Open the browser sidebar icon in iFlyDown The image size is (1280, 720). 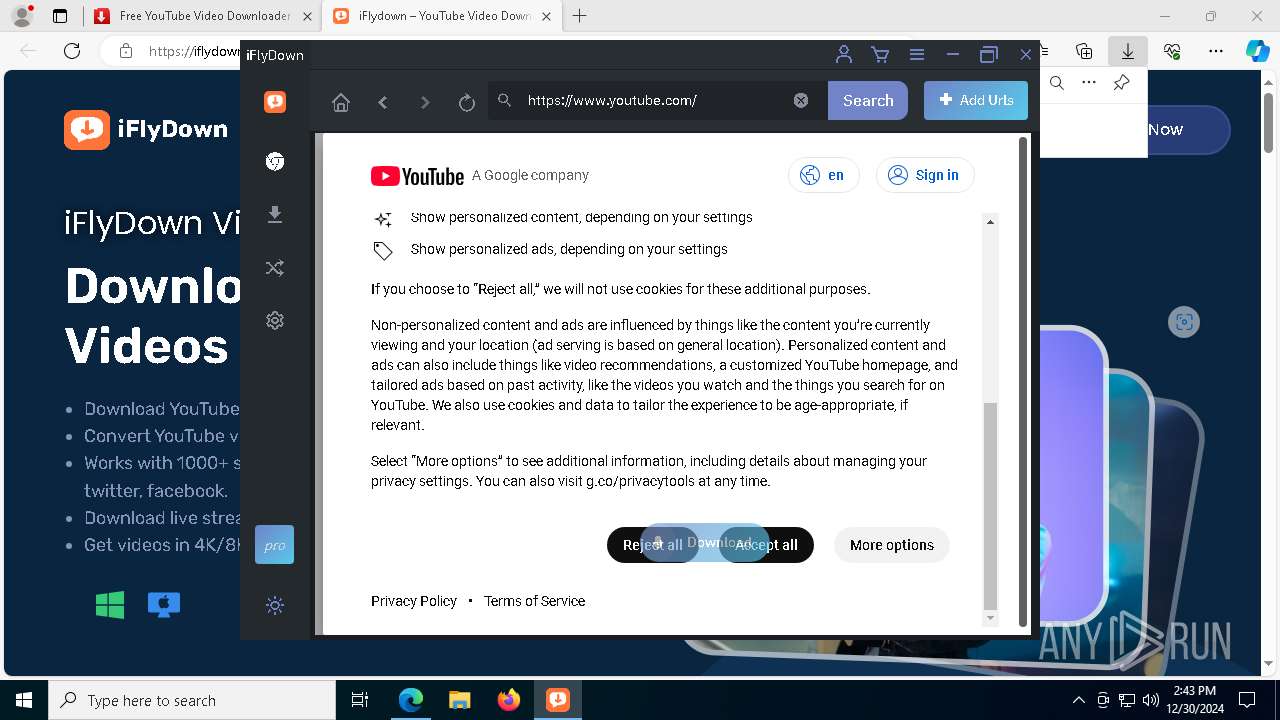(275, 161)
